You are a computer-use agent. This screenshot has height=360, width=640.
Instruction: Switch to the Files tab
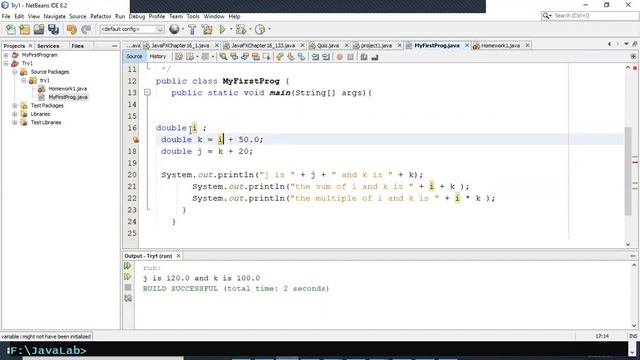[x=78, y=46]
